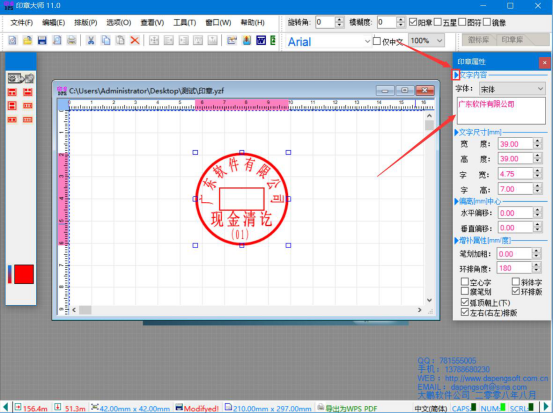Close the 印章属性 panel with red X
553x414 pixels.
click(544, 62)
